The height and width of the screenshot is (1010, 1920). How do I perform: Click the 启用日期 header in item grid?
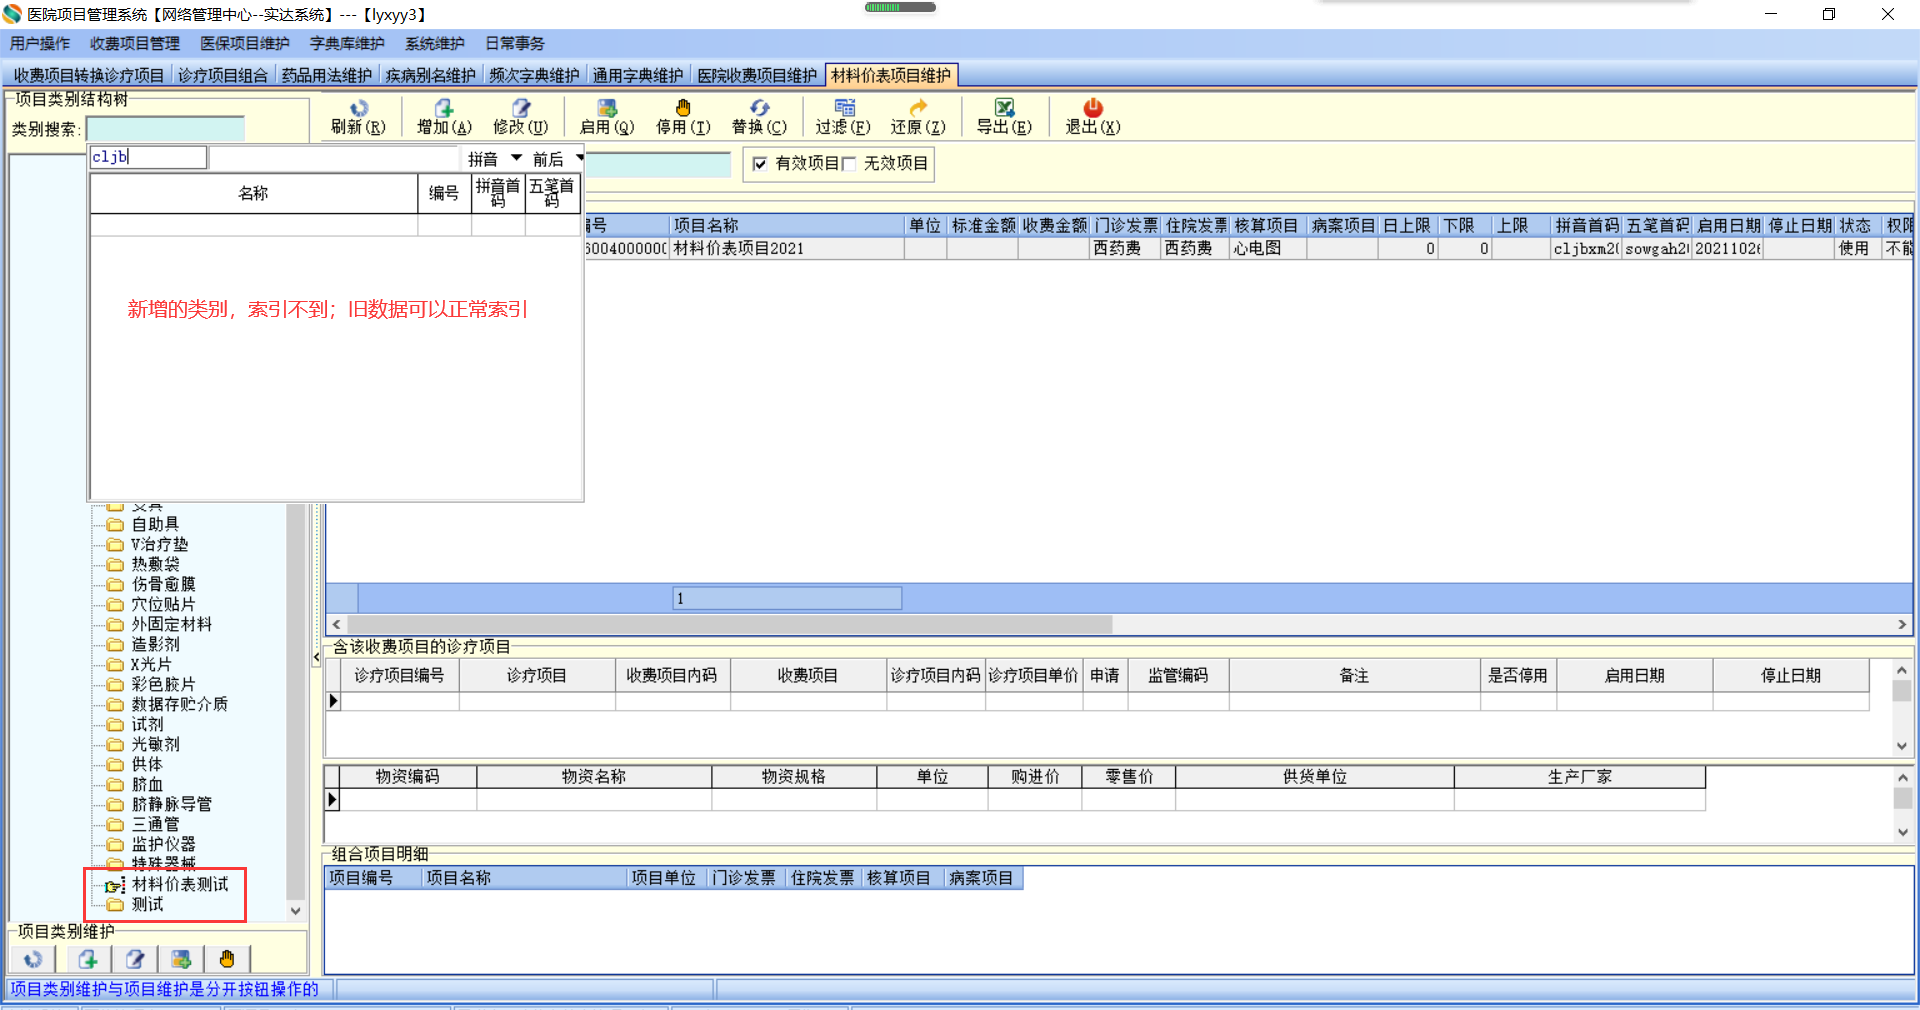coord(1728,225)
